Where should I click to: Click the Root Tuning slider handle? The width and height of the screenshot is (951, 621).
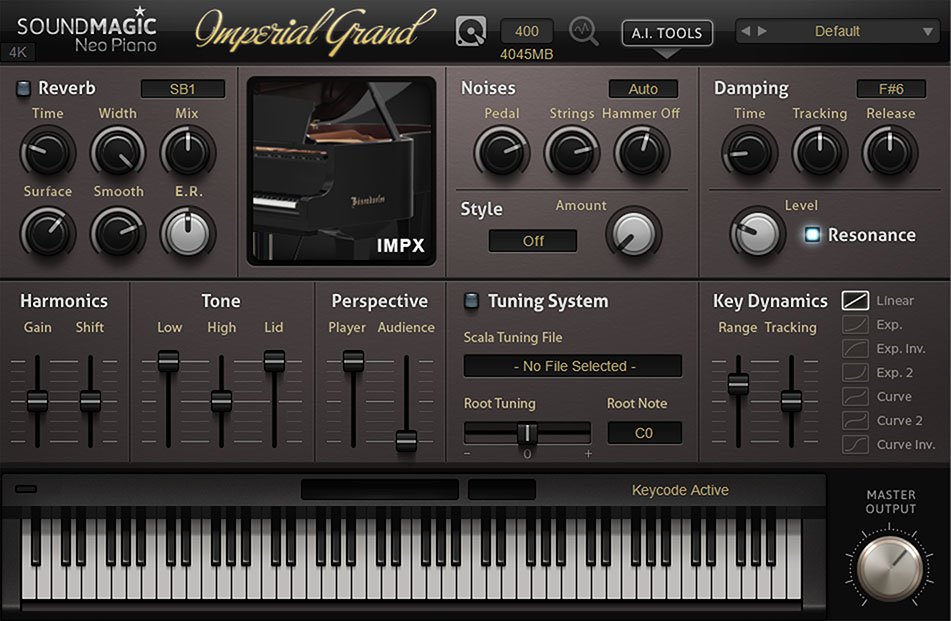(528, 433)
